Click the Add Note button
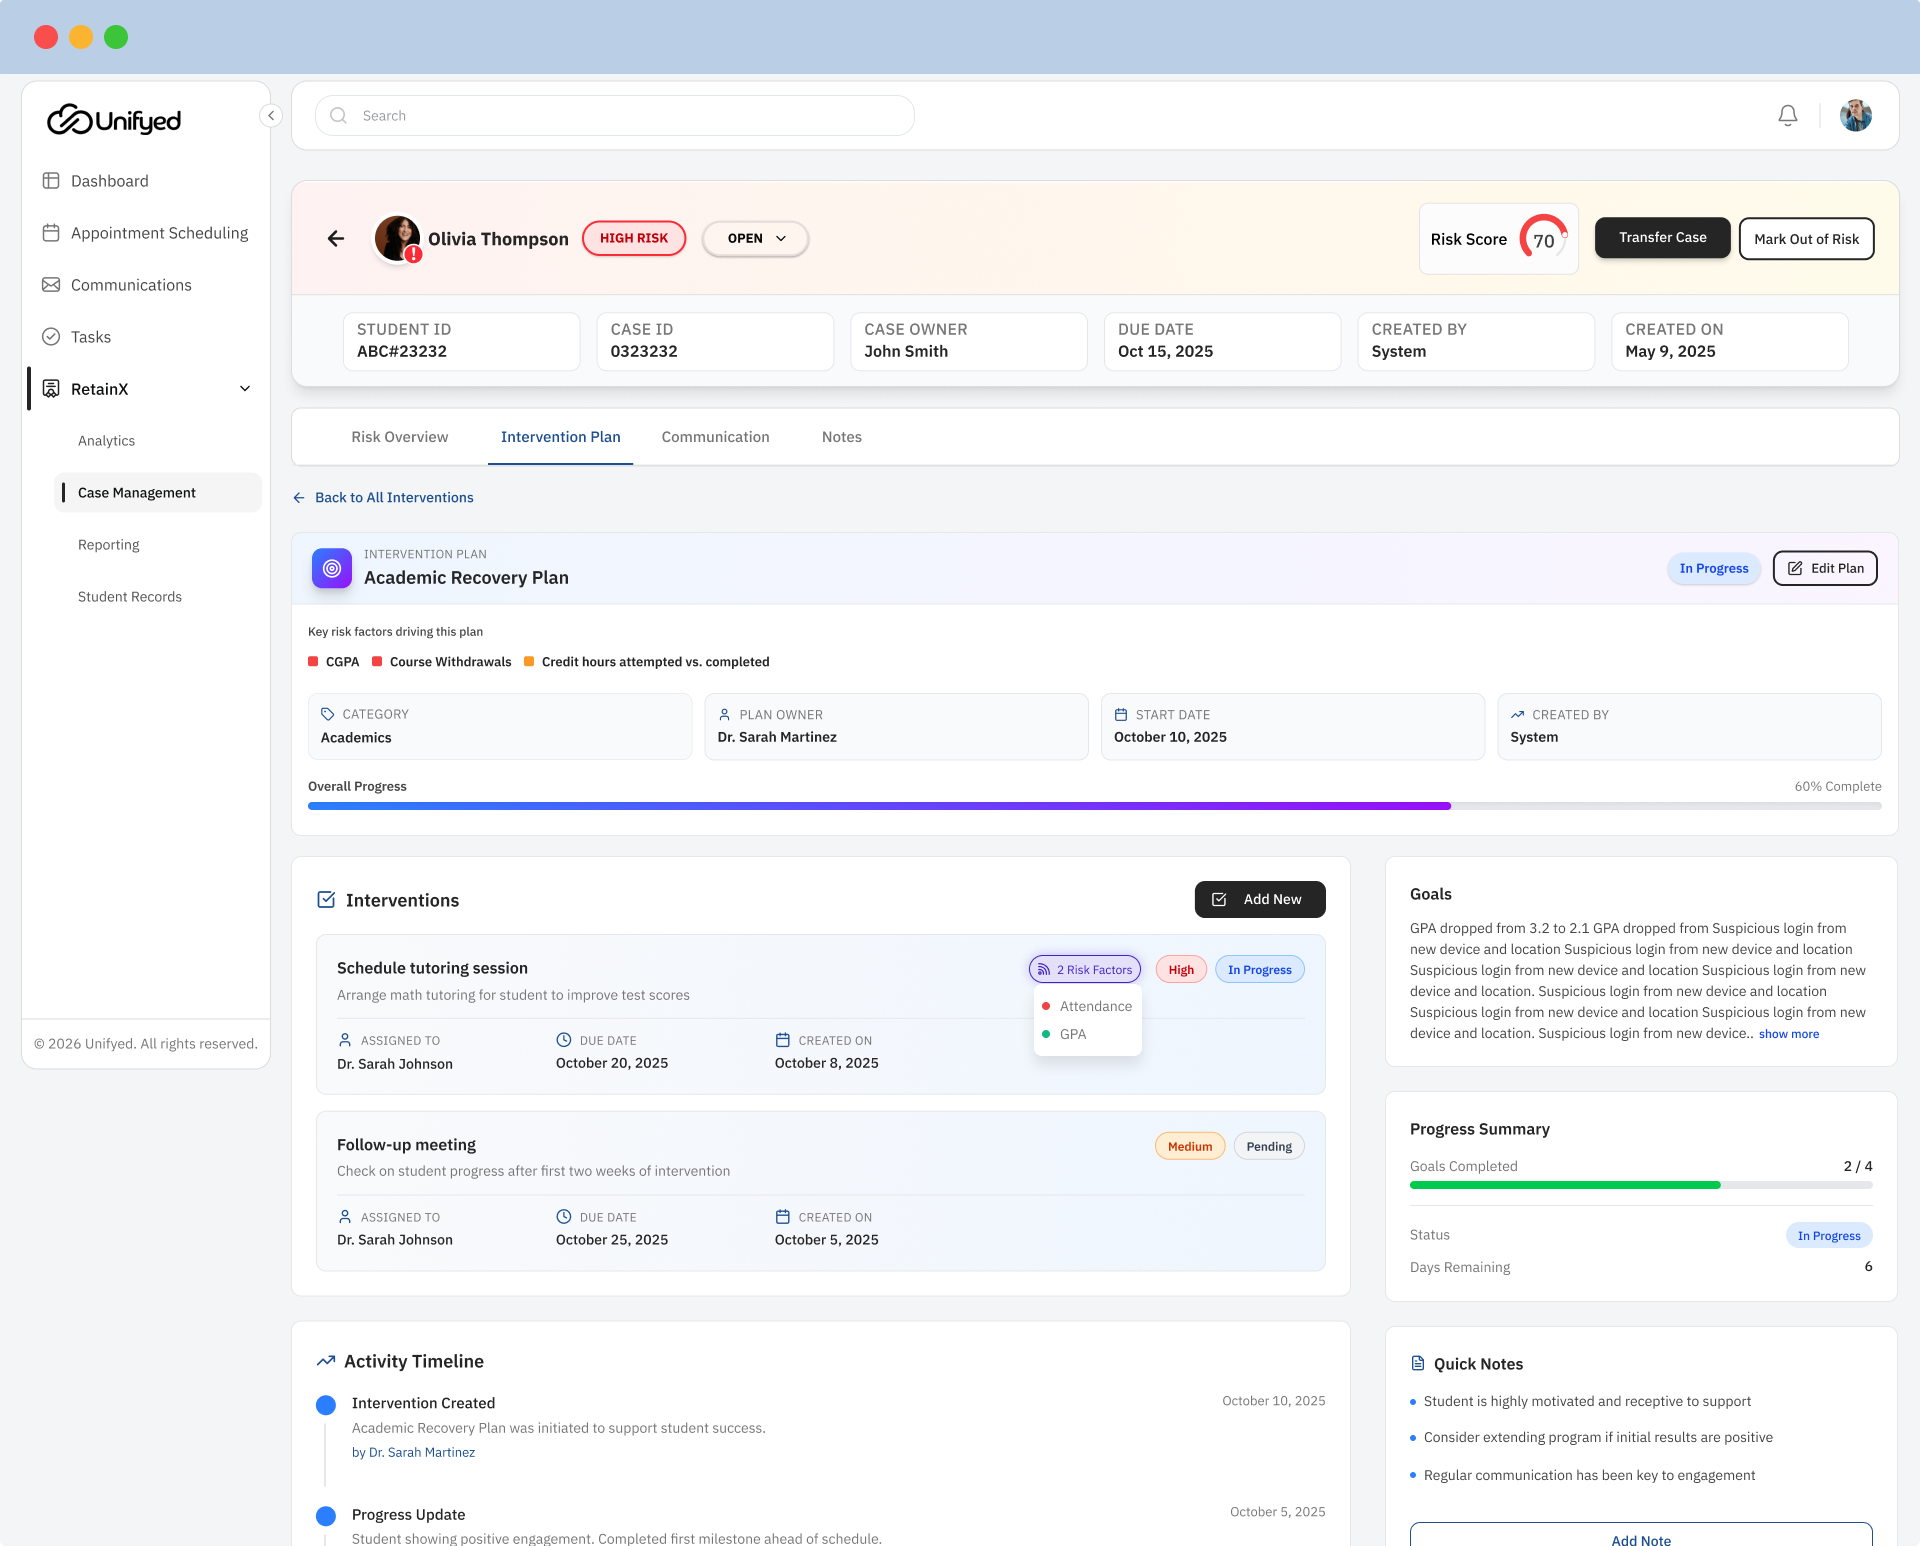 click(x=1641, y=1535)
